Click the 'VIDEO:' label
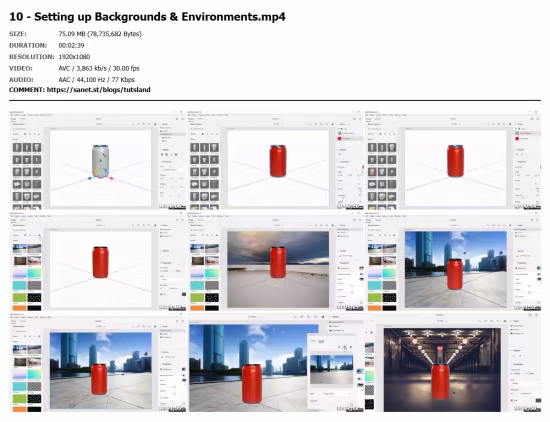Viewport: 550px width, 422px height. pos(20,68)
